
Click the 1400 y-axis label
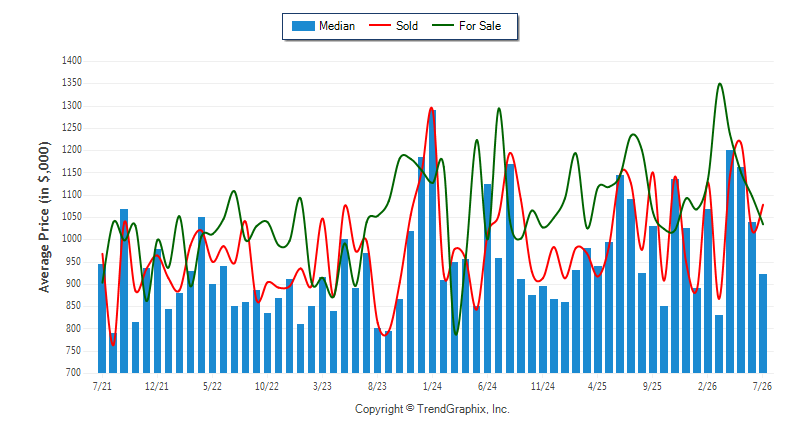tap(72, 61)
